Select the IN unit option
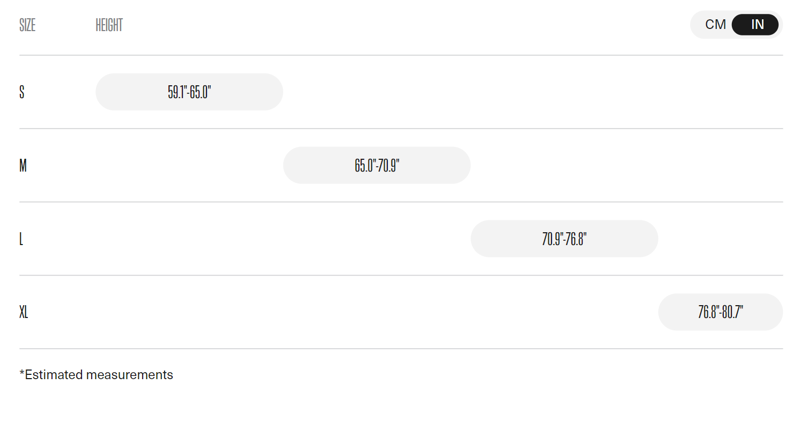This screenshot has width=800, height=436. tap(756, 25)
